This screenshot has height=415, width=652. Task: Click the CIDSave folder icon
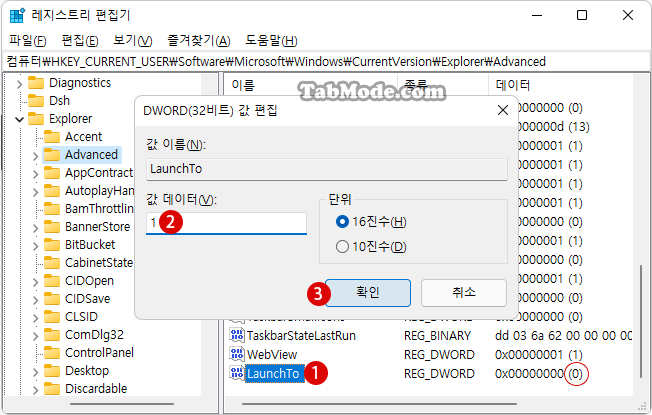[52, 299]
